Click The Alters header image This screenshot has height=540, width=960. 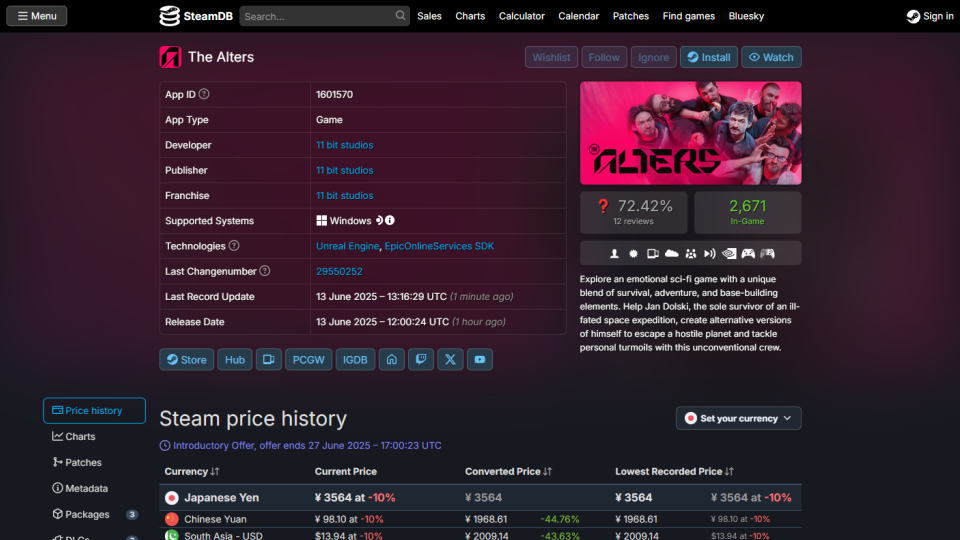click(x=691, y=133)
